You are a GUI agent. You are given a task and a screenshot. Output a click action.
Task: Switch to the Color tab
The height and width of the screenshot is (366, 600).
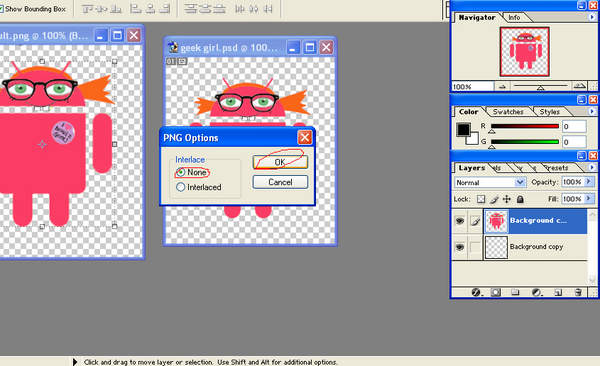(x=468, y=111)
